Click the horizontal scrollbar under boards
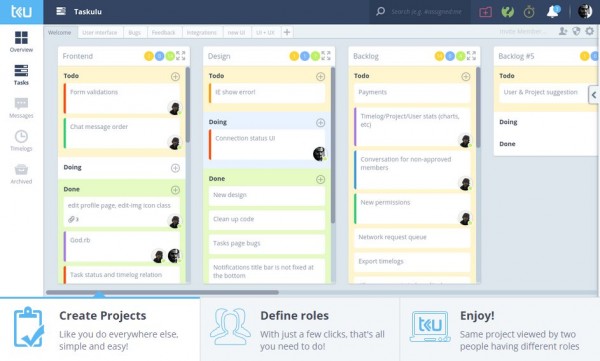This screenshot has height=361, width=600. (162, 292)
